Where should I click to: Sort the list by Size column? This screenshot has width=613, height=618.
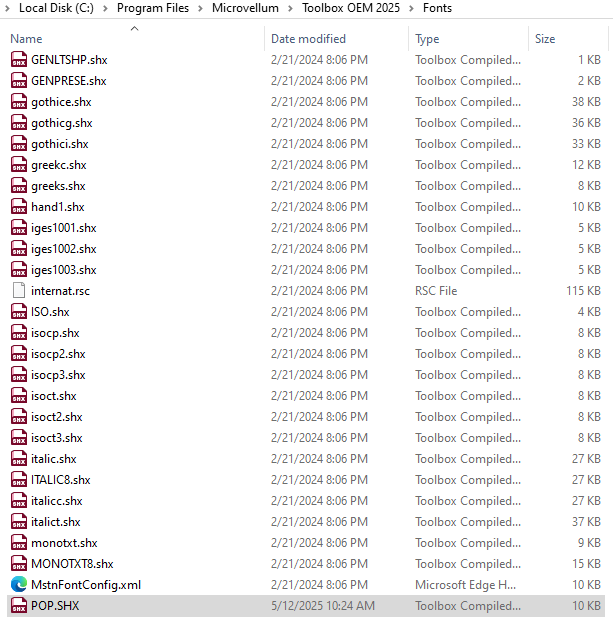(545, 39)
